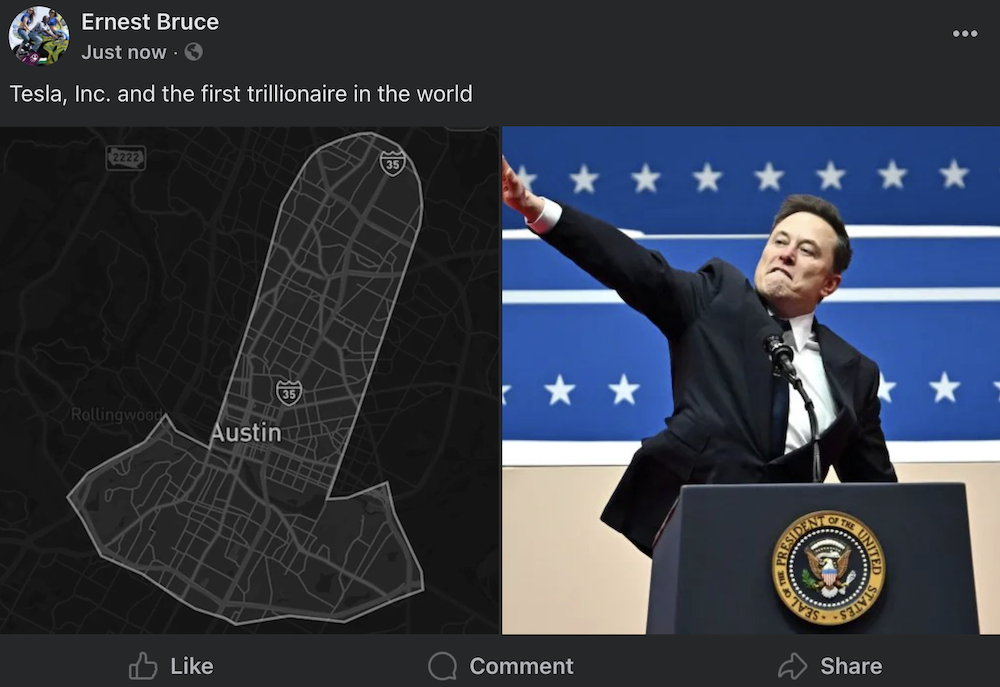Click the speech bubble Comment icon
This screenshot has height=687, width=1000.
[x=442, y=666]
